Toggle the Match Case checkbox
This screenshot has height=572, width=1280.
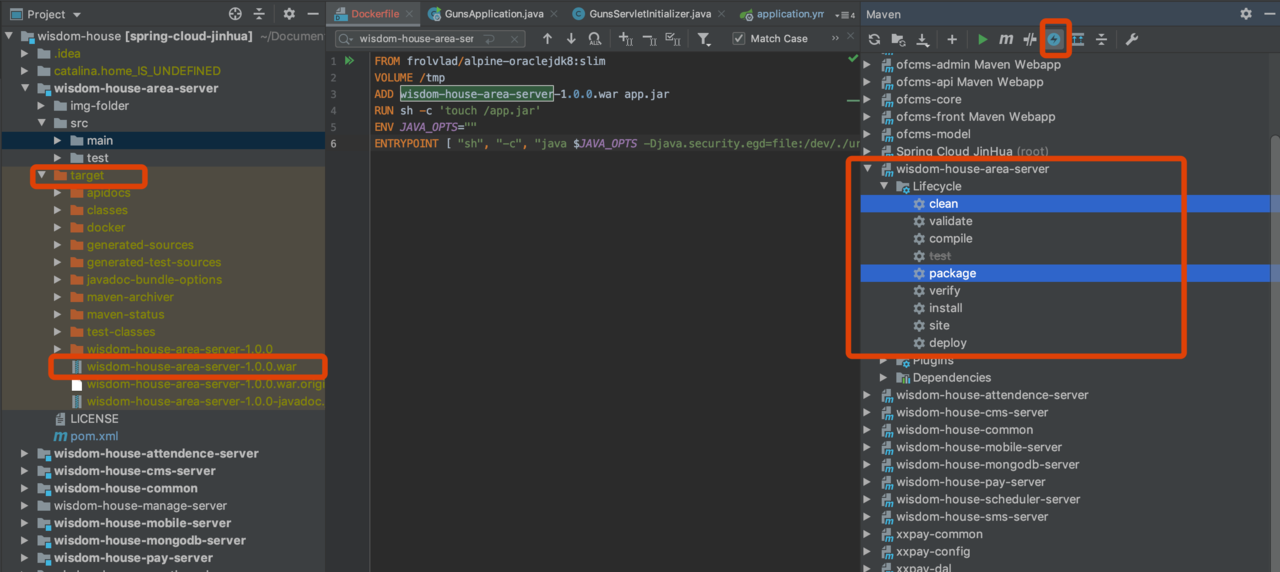click(739, 39)
